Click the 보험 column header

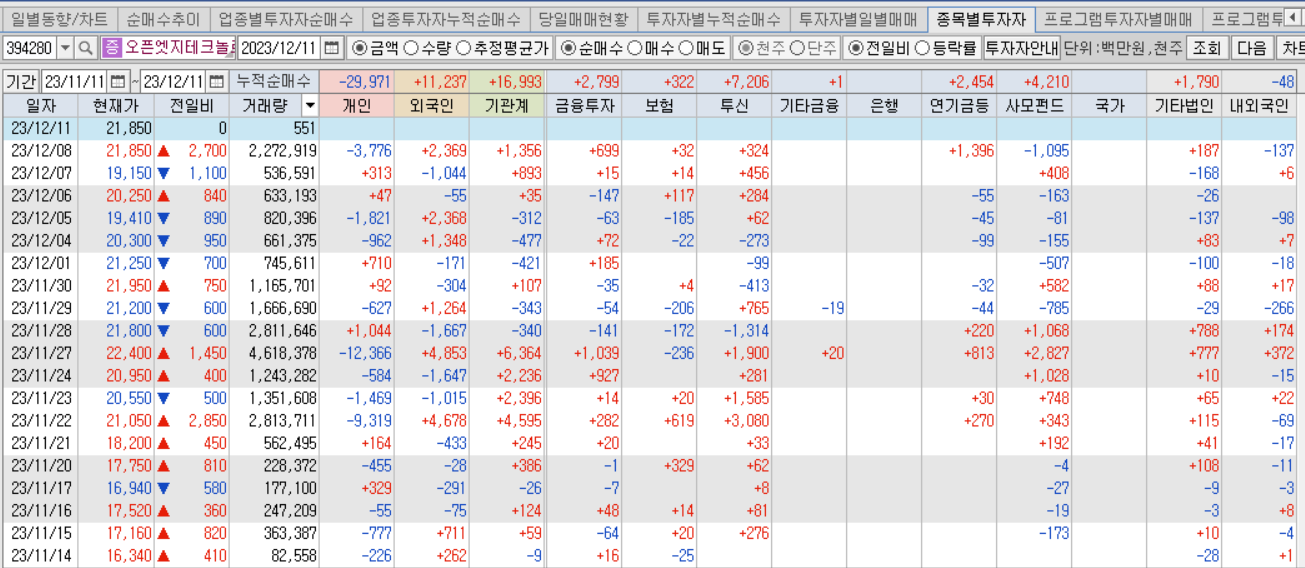pos(659,105)
